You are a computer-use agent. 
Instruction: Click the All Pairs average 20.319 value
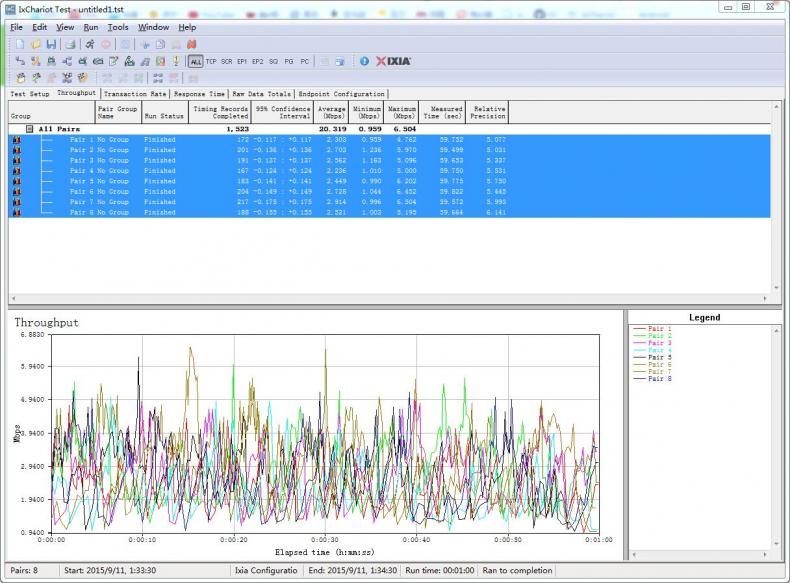pyautogui.click(x=333, y=129)
